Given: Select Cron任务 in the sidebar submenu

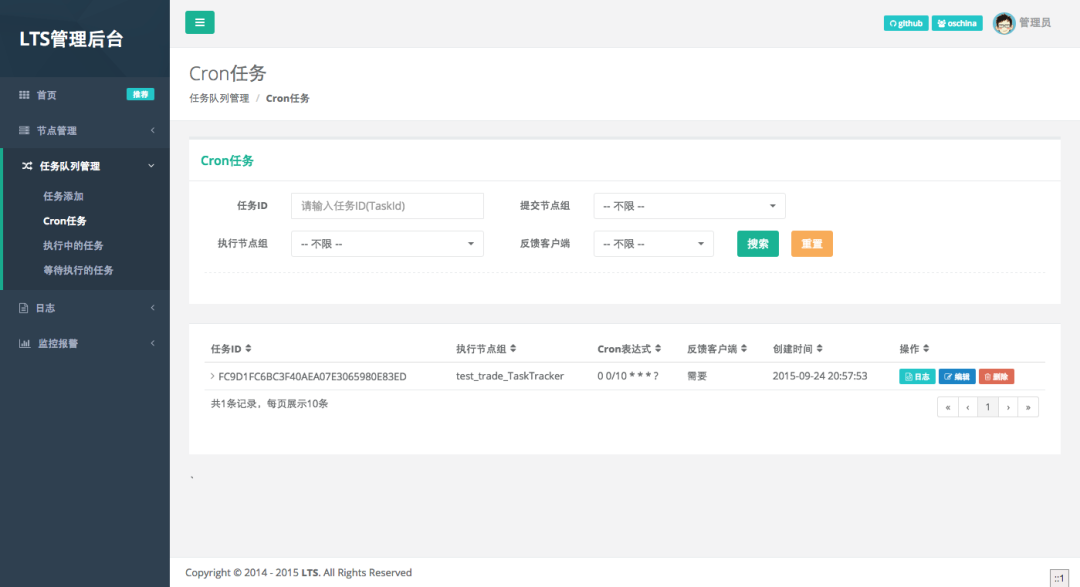Looking at the screenshot, I should [65, 221].
